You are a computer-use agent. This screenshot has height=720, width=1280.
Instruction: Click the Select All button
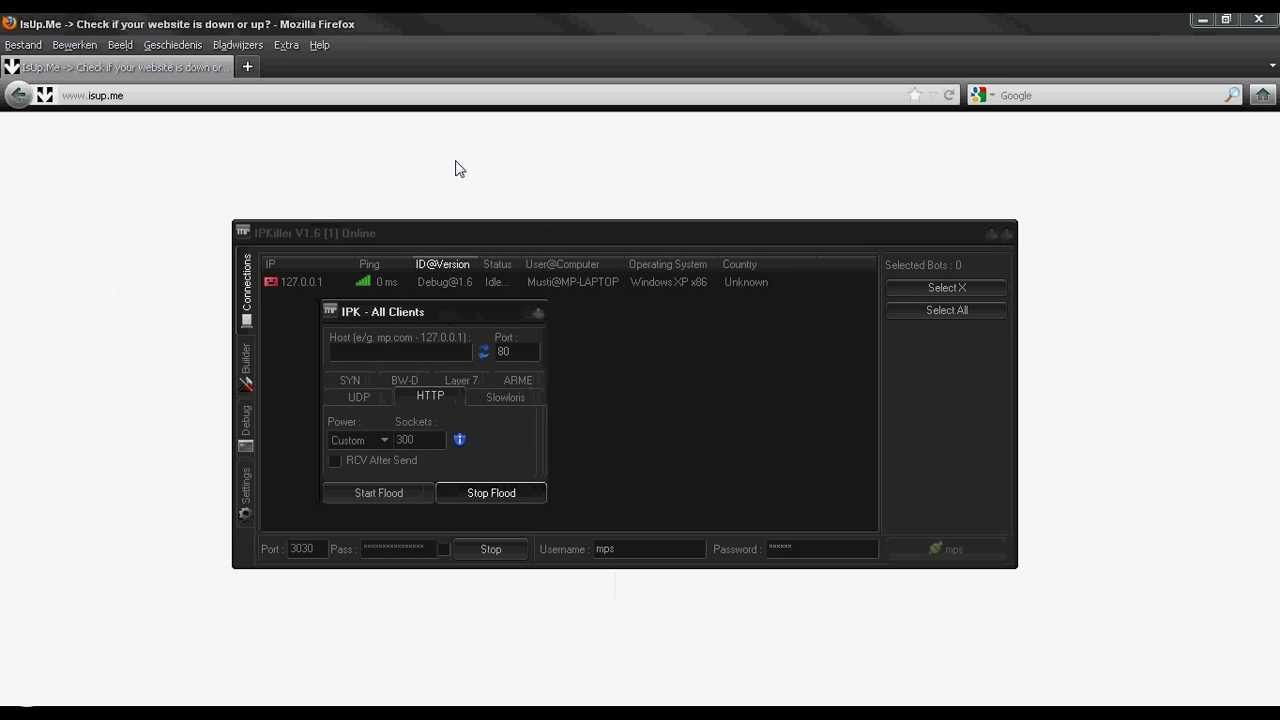946,310
